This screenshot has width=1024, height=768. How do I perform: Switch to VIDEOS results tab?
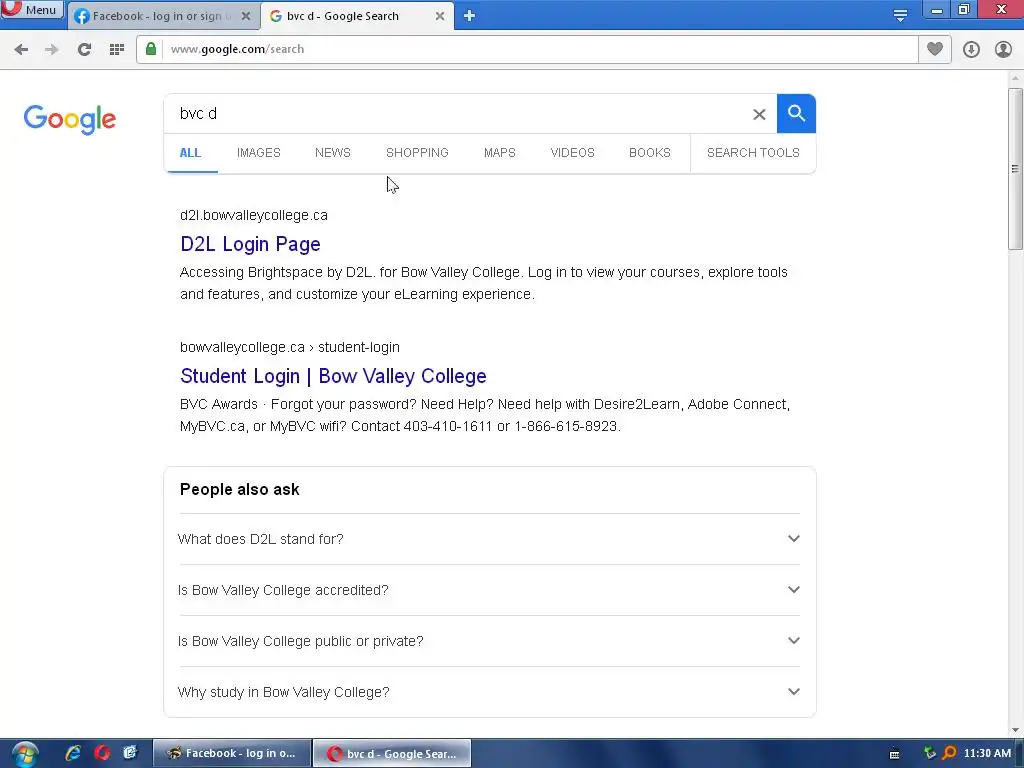[572, 153]
